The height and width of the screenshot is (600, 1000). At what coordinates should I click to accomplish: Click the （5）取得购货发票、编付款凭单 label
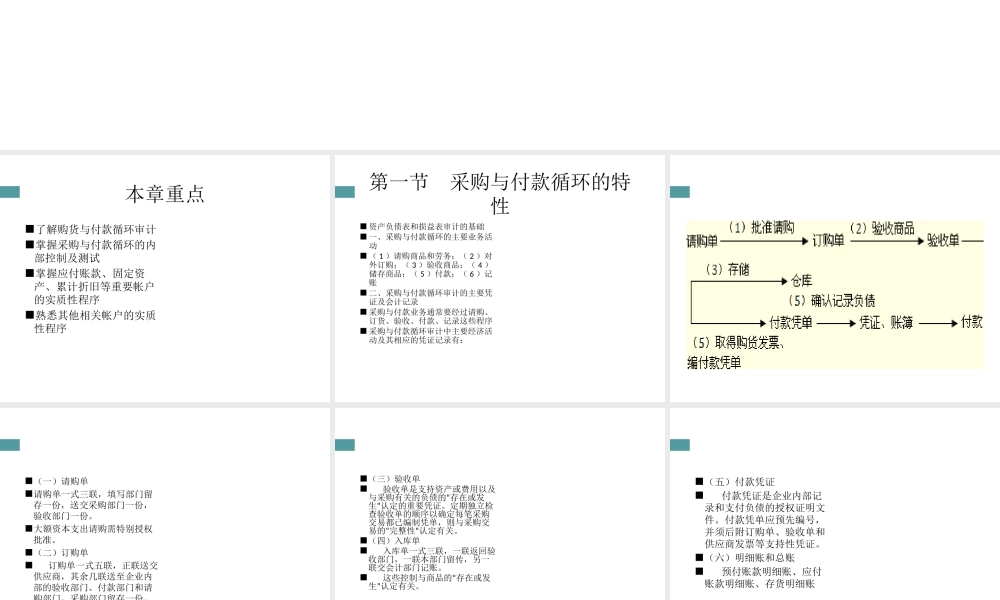tap(739, 350)
